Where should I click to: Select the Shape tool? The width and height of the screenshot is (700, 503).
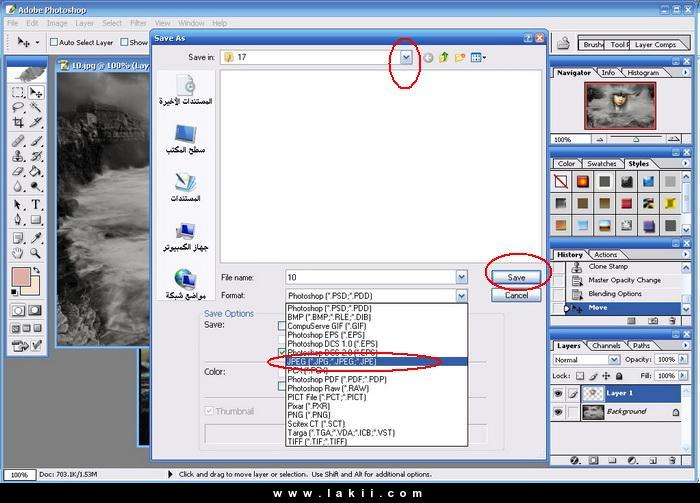[x=36, y=220]
